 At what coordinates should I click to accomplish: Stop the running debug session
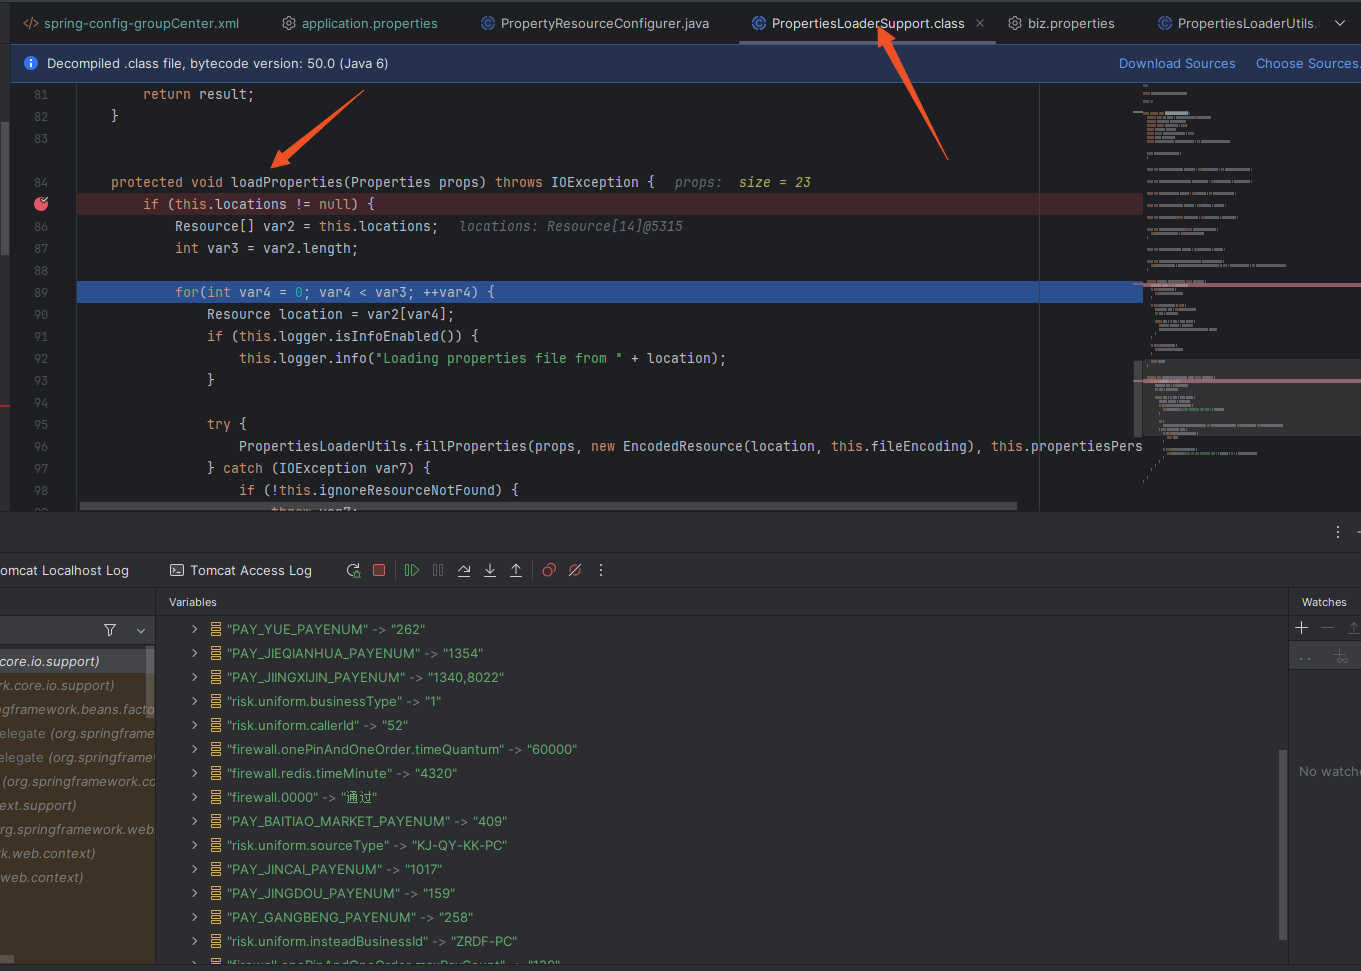[x=379, y=570]
